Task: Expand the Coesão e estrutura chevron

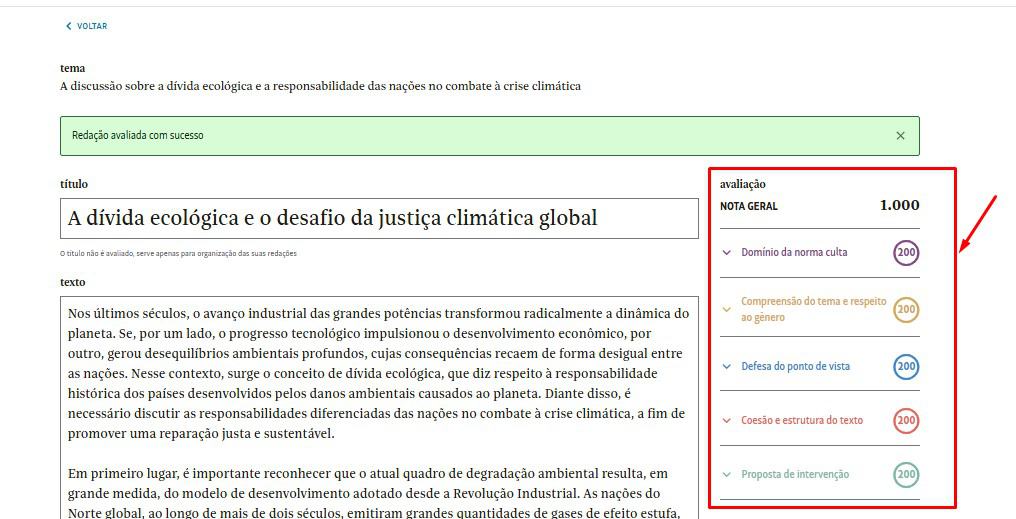Action: pos(727,420)
